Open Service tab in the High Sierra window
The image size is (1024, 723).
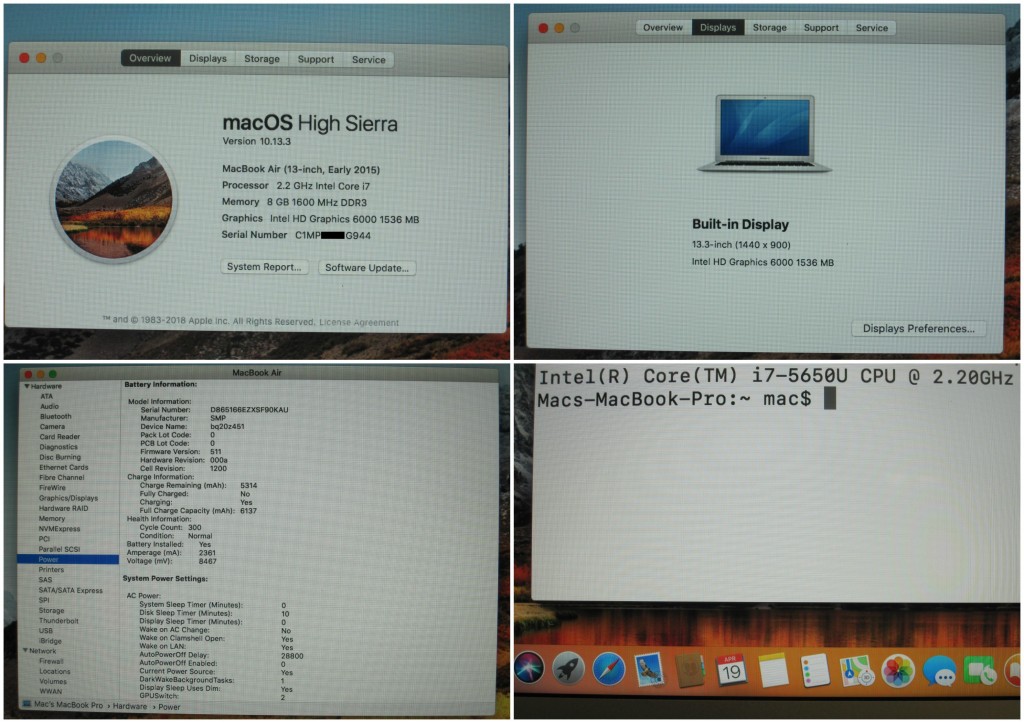(x=368, y=59)
